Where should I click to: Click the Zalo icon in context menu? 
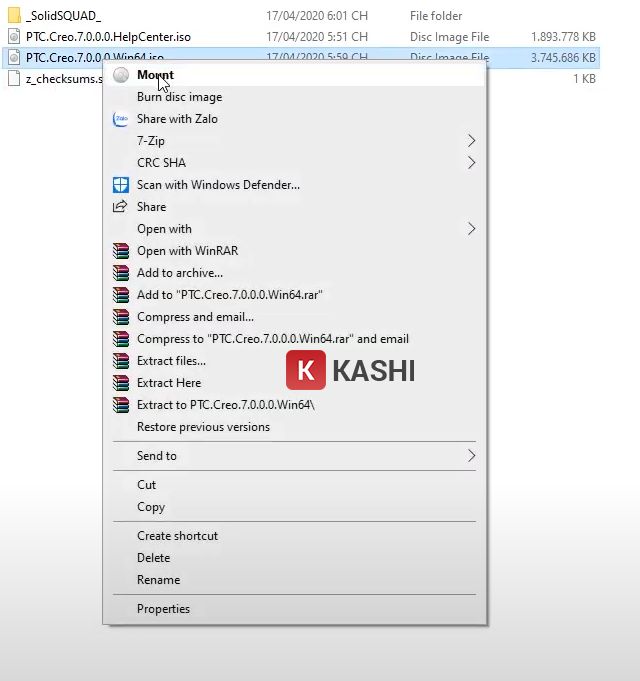[121, 119]
